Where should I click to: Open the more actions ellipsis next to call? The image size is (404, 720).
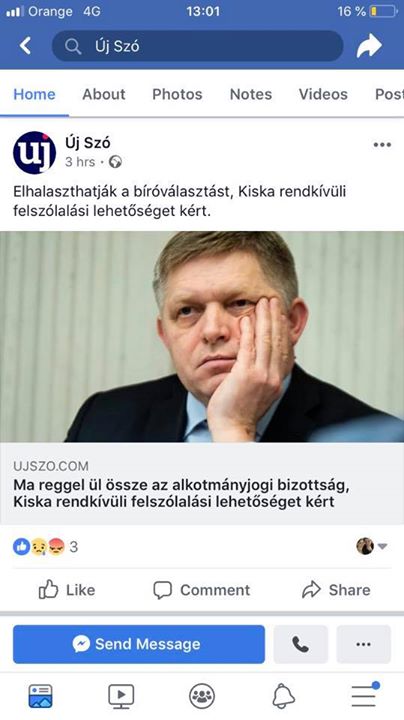click(364, 644)
